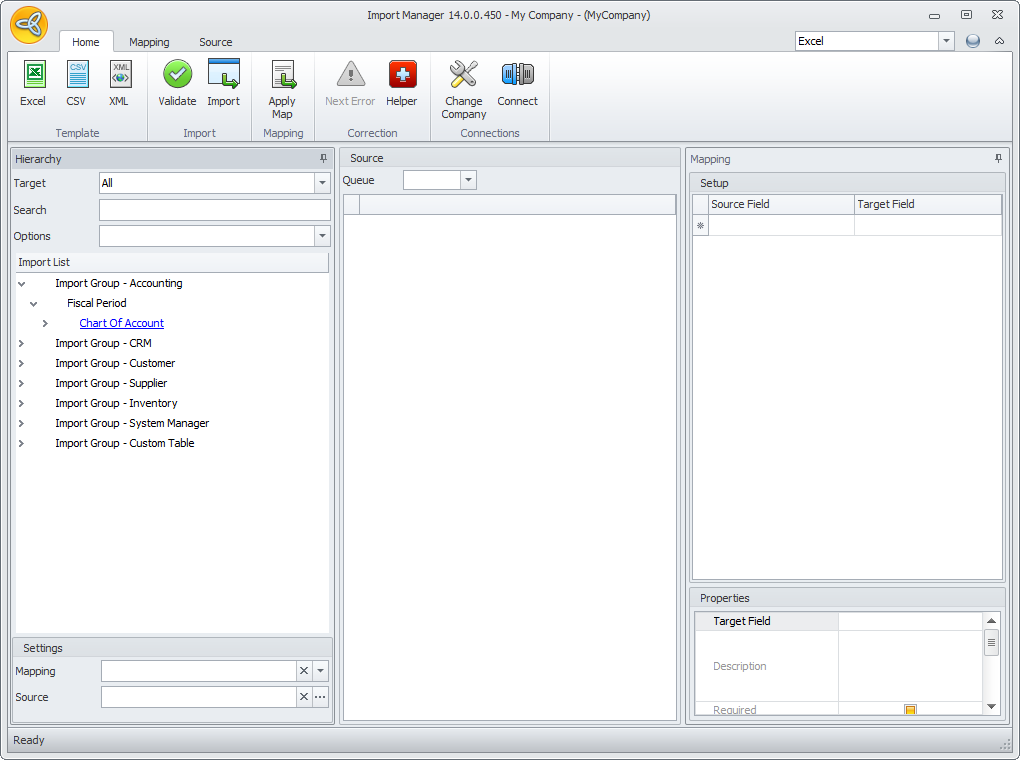Open the Chart Of Account link

121,323
